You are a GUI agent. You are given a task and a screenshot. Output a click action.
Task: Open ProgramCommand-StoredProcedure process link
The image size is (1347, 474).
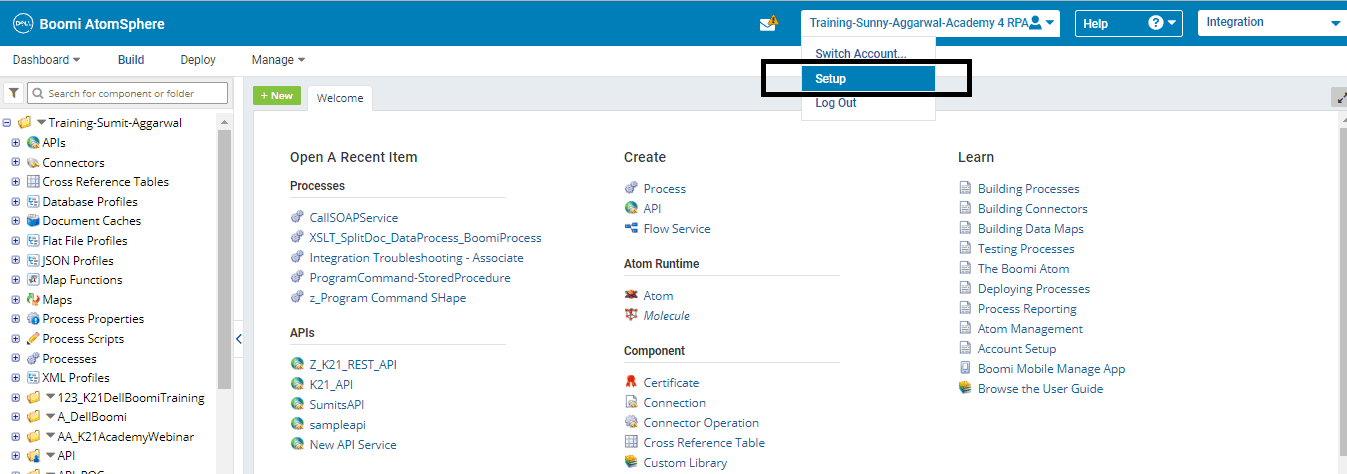point(410,277)
